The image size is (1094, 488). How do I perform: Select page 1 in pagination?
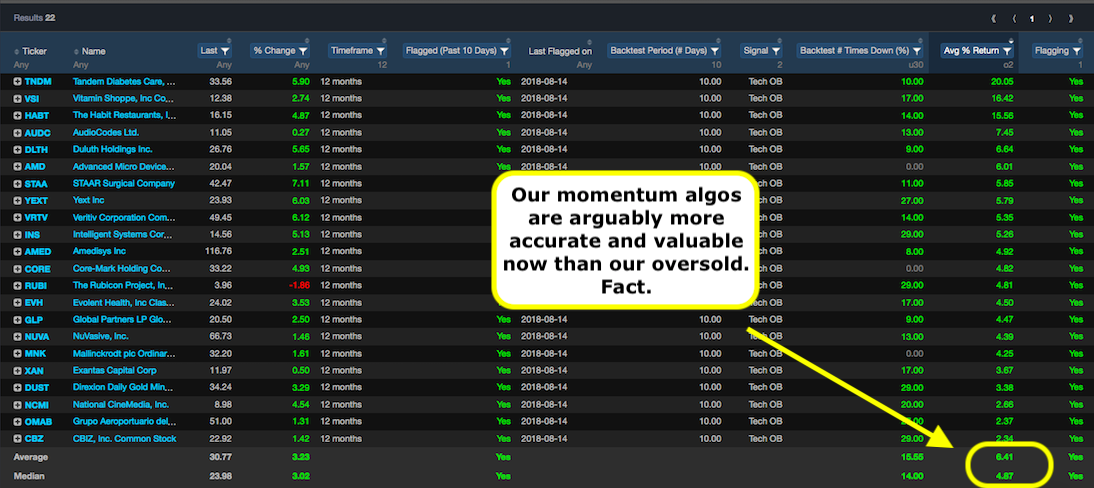click(x=1032, y=18)
